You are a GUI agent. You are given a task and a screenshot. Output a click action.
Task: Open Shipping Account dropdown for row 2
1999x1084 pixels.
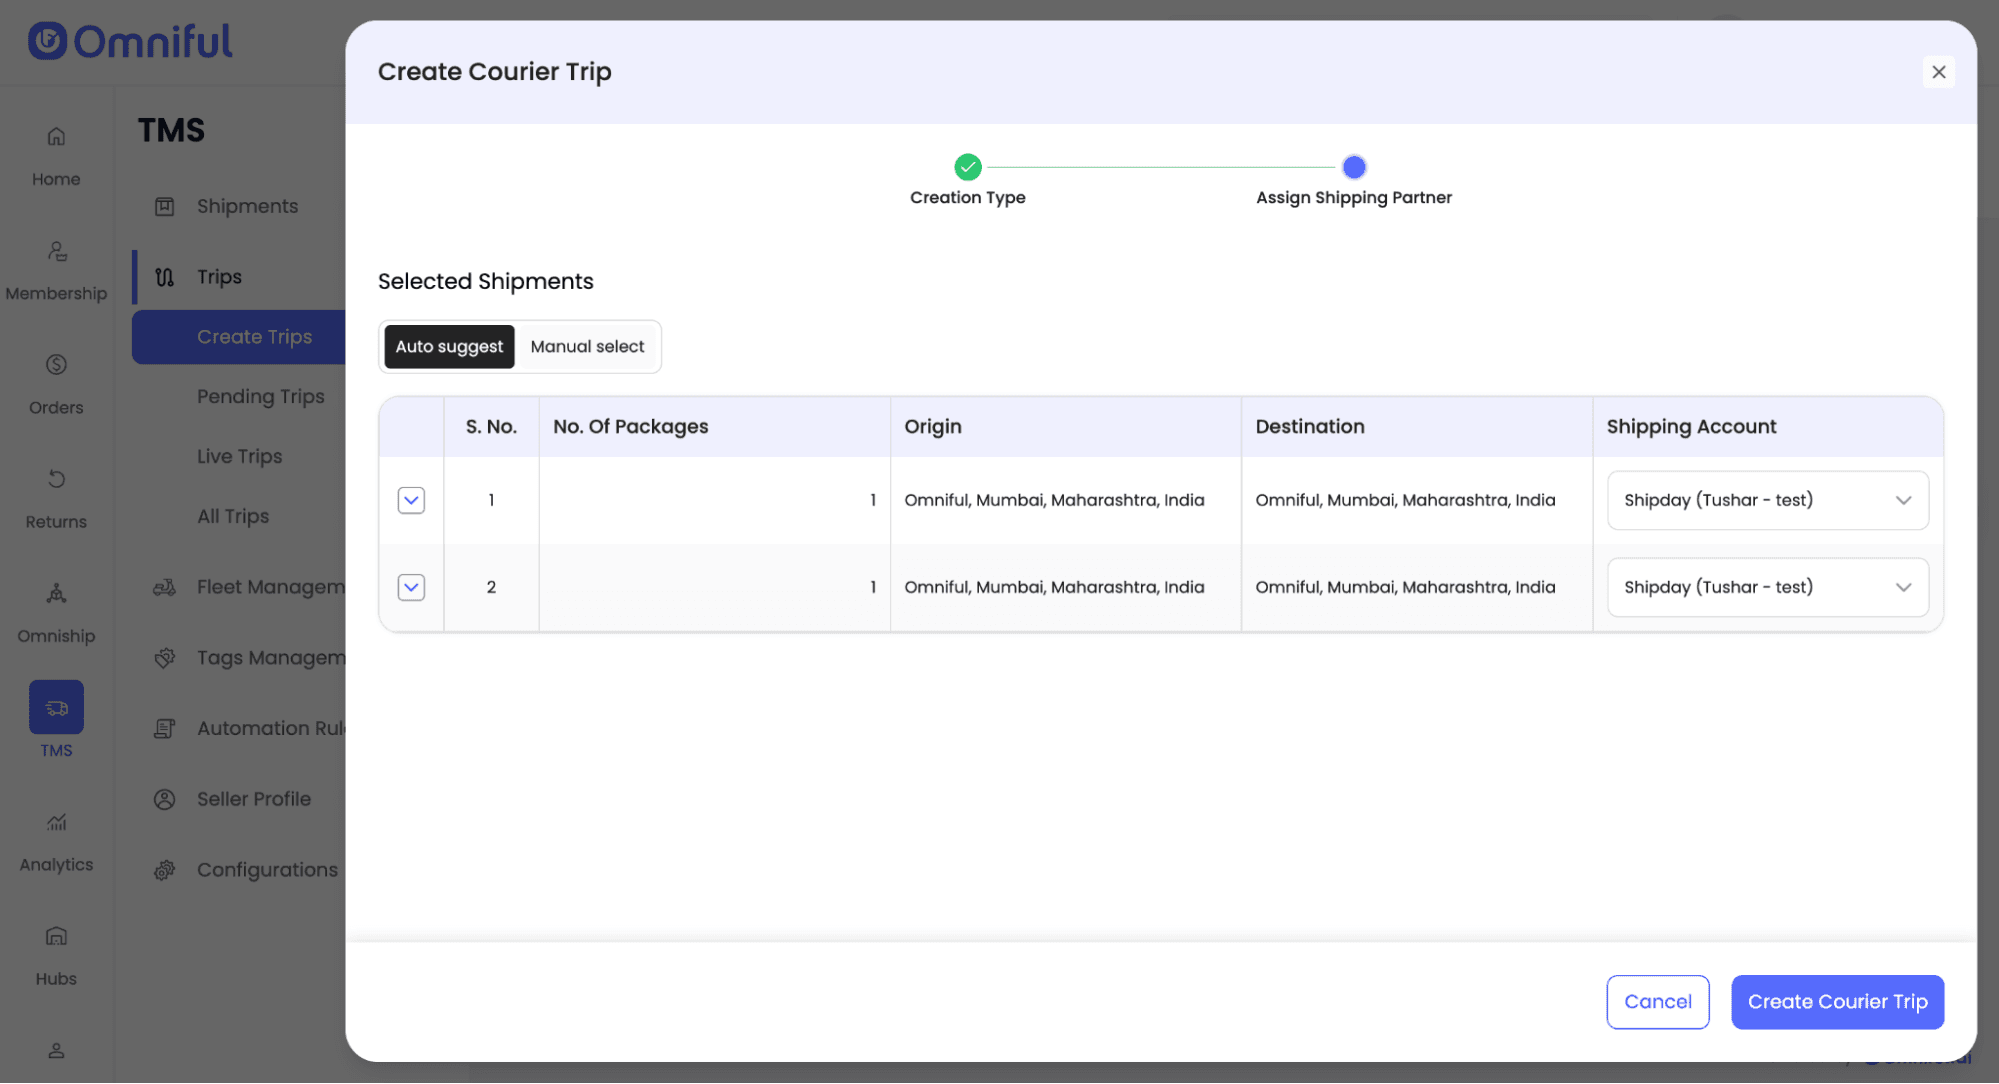click(1767, 587)
